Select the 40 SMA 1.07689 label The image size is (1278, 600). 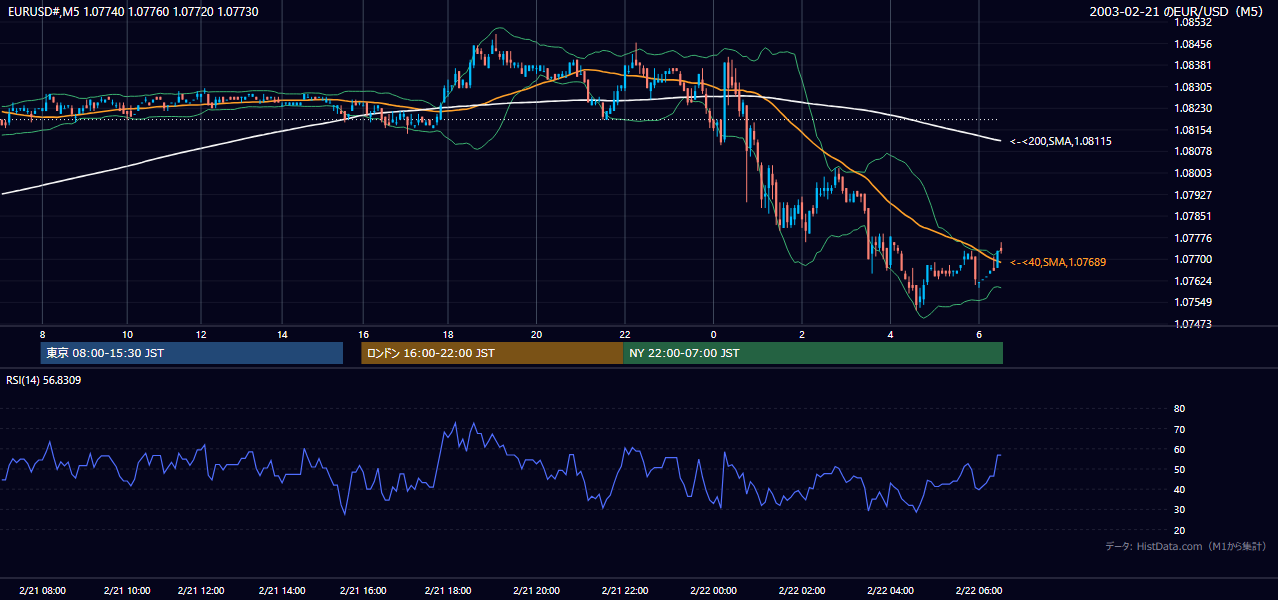click(1058, 262)
